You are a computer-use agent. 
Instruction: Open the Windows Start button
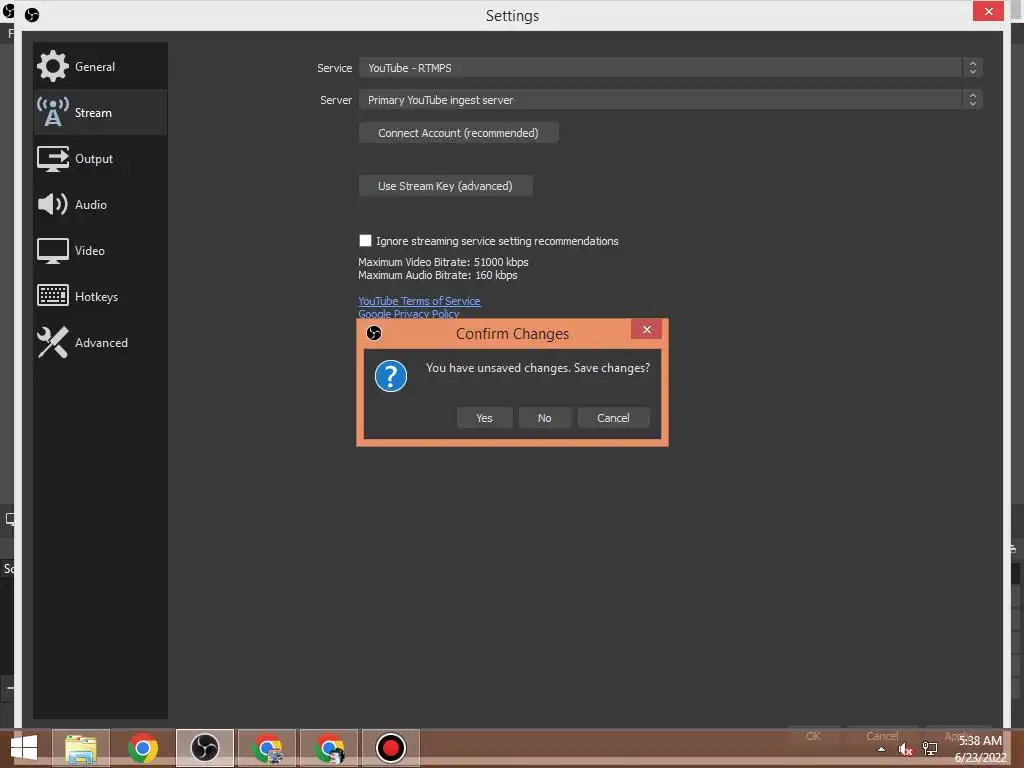24,748
